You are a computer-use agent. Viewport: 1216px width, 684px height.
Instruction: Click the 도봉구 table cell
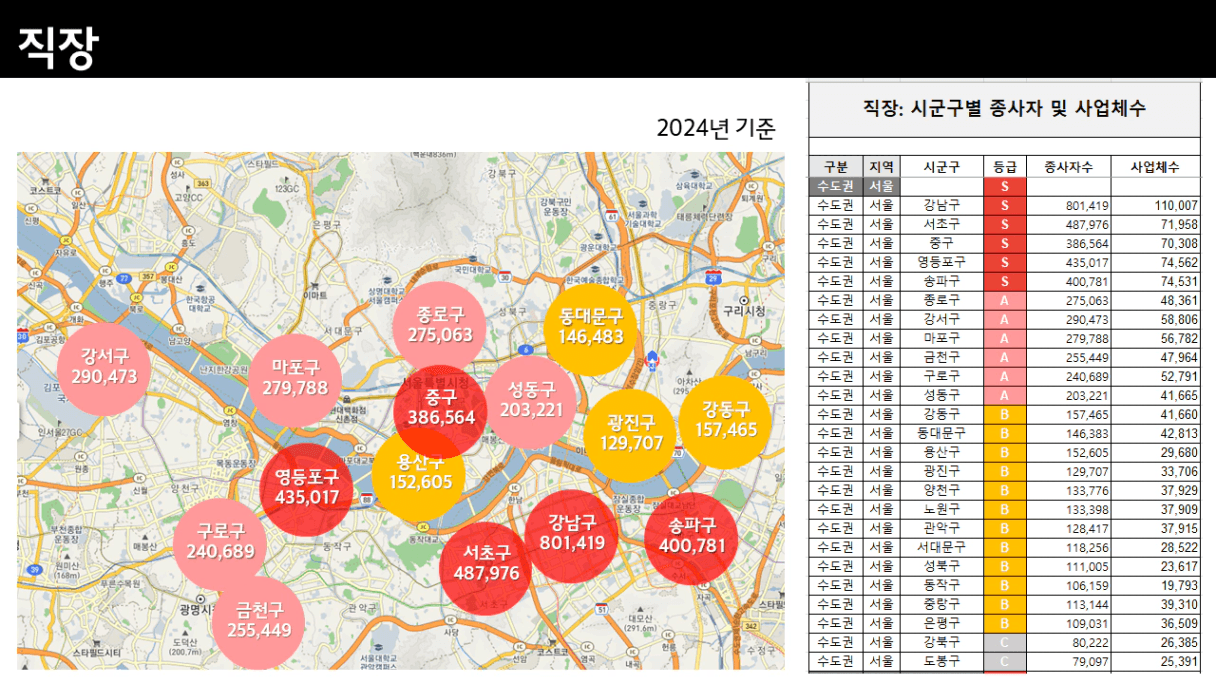[x=941, y=661]
